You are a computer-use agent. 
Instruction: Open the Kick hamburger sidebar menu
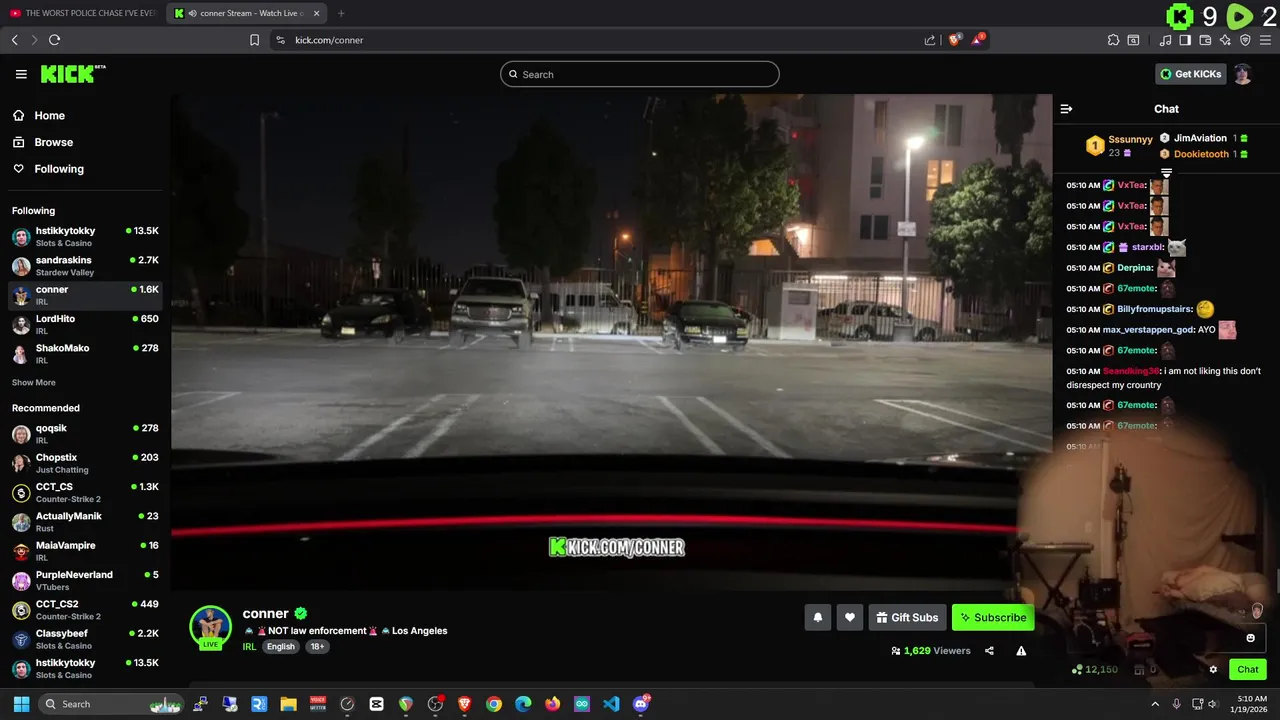click(21, 74)
